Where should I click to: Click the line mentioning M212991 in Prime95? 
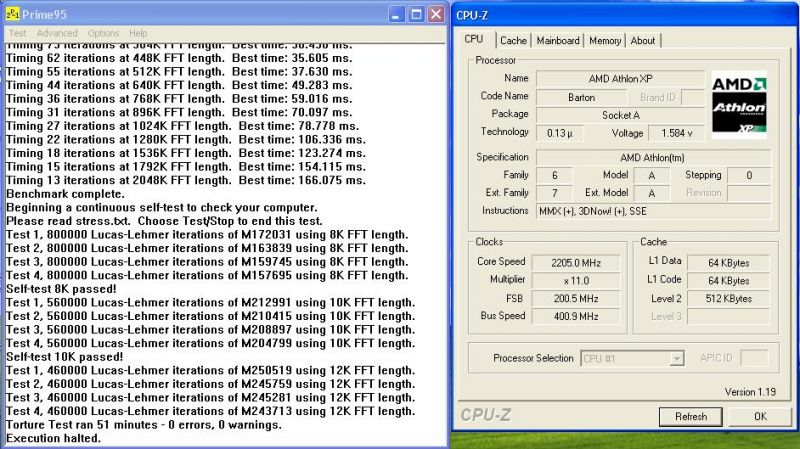coord(210,303)
